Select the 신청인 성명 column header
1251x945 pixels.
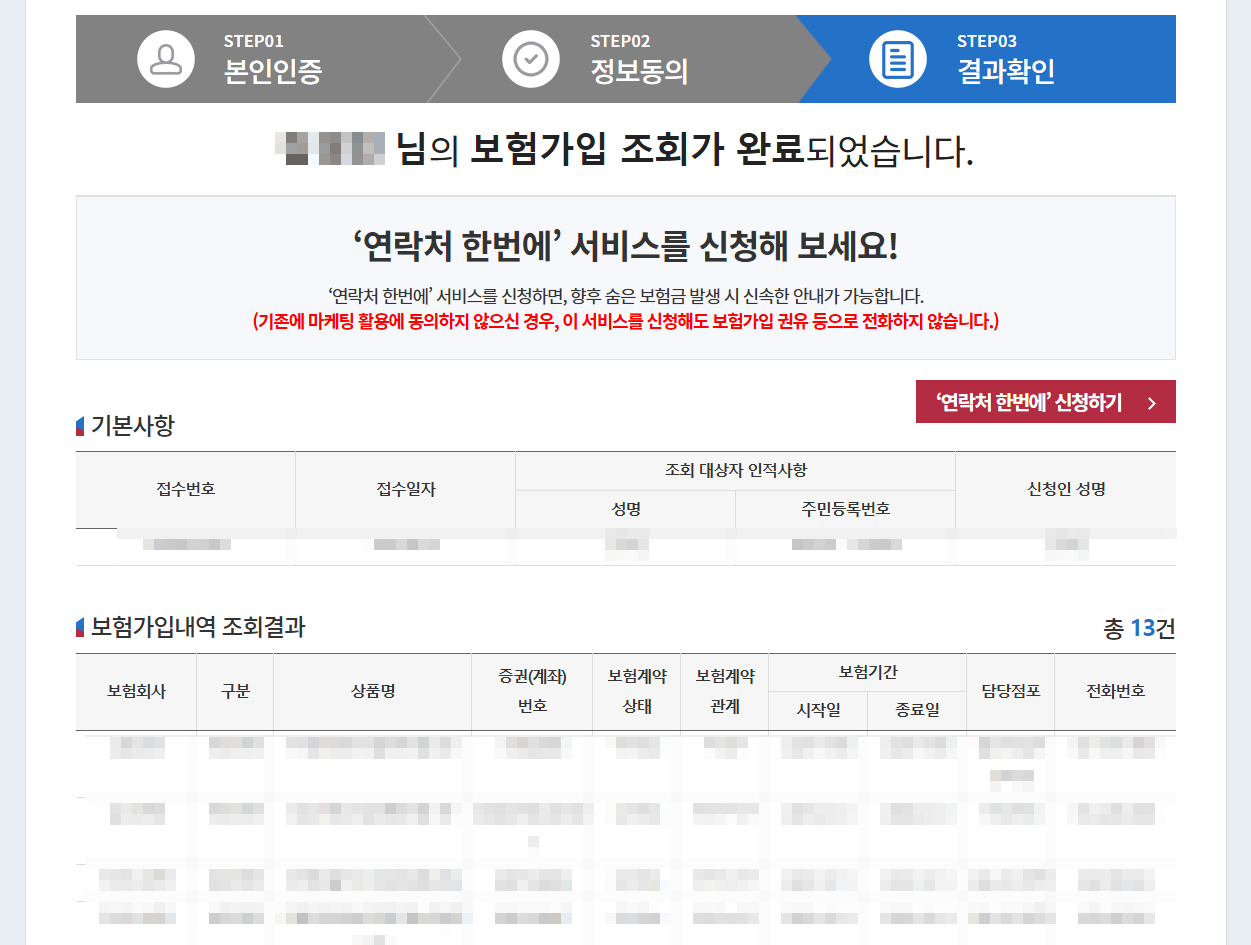[1065, 489]
